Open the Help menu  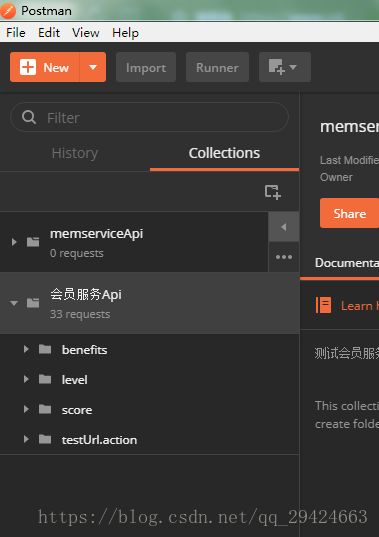tap(125, 33)
